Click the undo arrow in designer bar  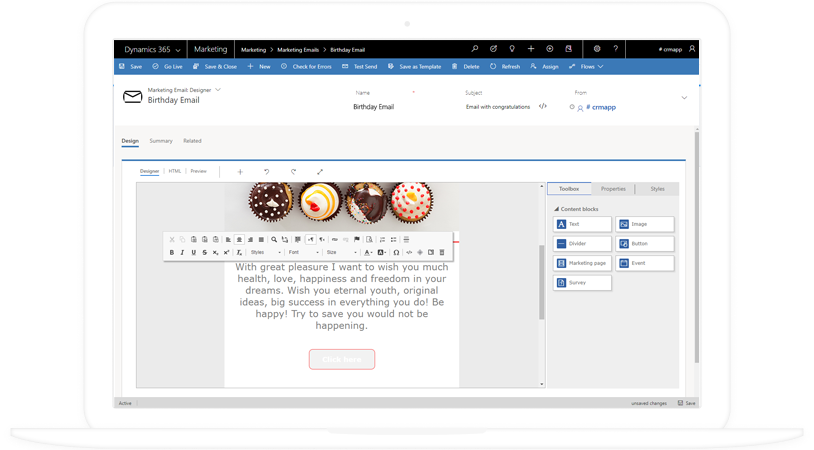point(266,172)
